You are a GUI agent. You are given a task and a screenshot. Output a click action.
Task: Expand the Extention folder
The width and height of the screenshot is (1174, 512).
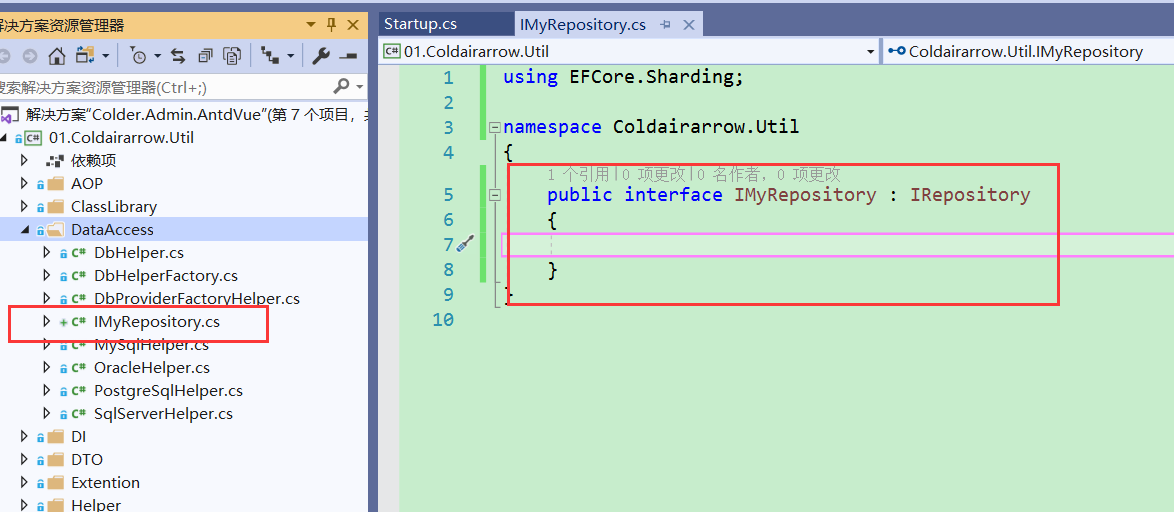coord(24,483)
